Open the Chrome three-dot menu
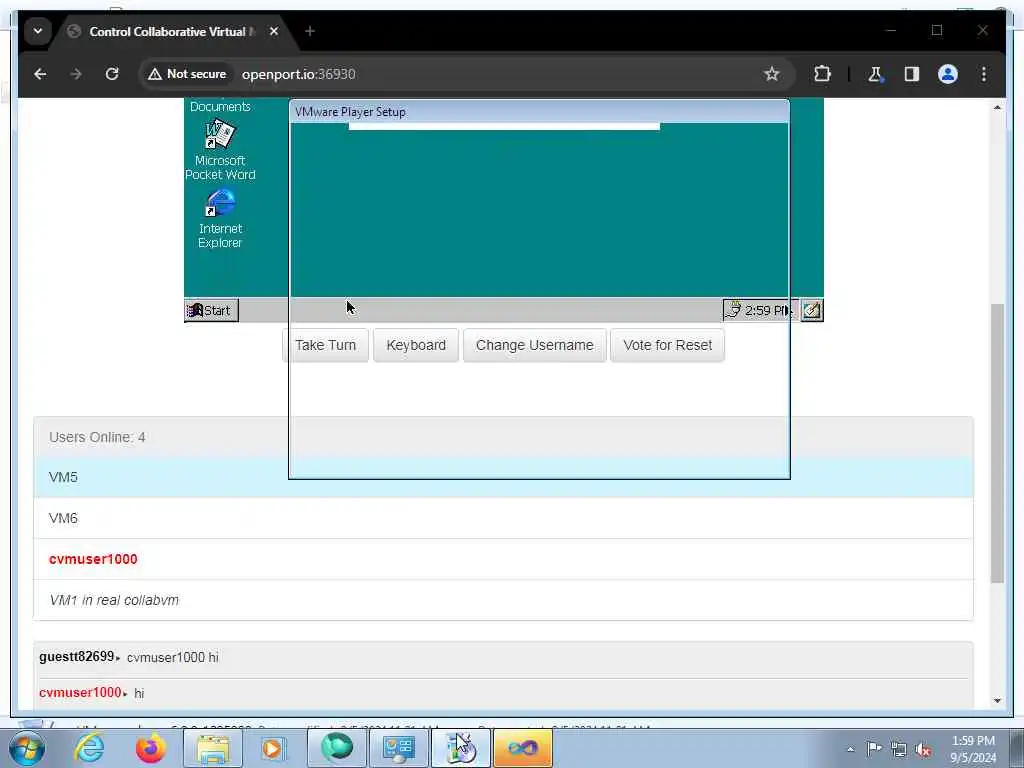The image size is (1024, 768). (x=984, y=74)
